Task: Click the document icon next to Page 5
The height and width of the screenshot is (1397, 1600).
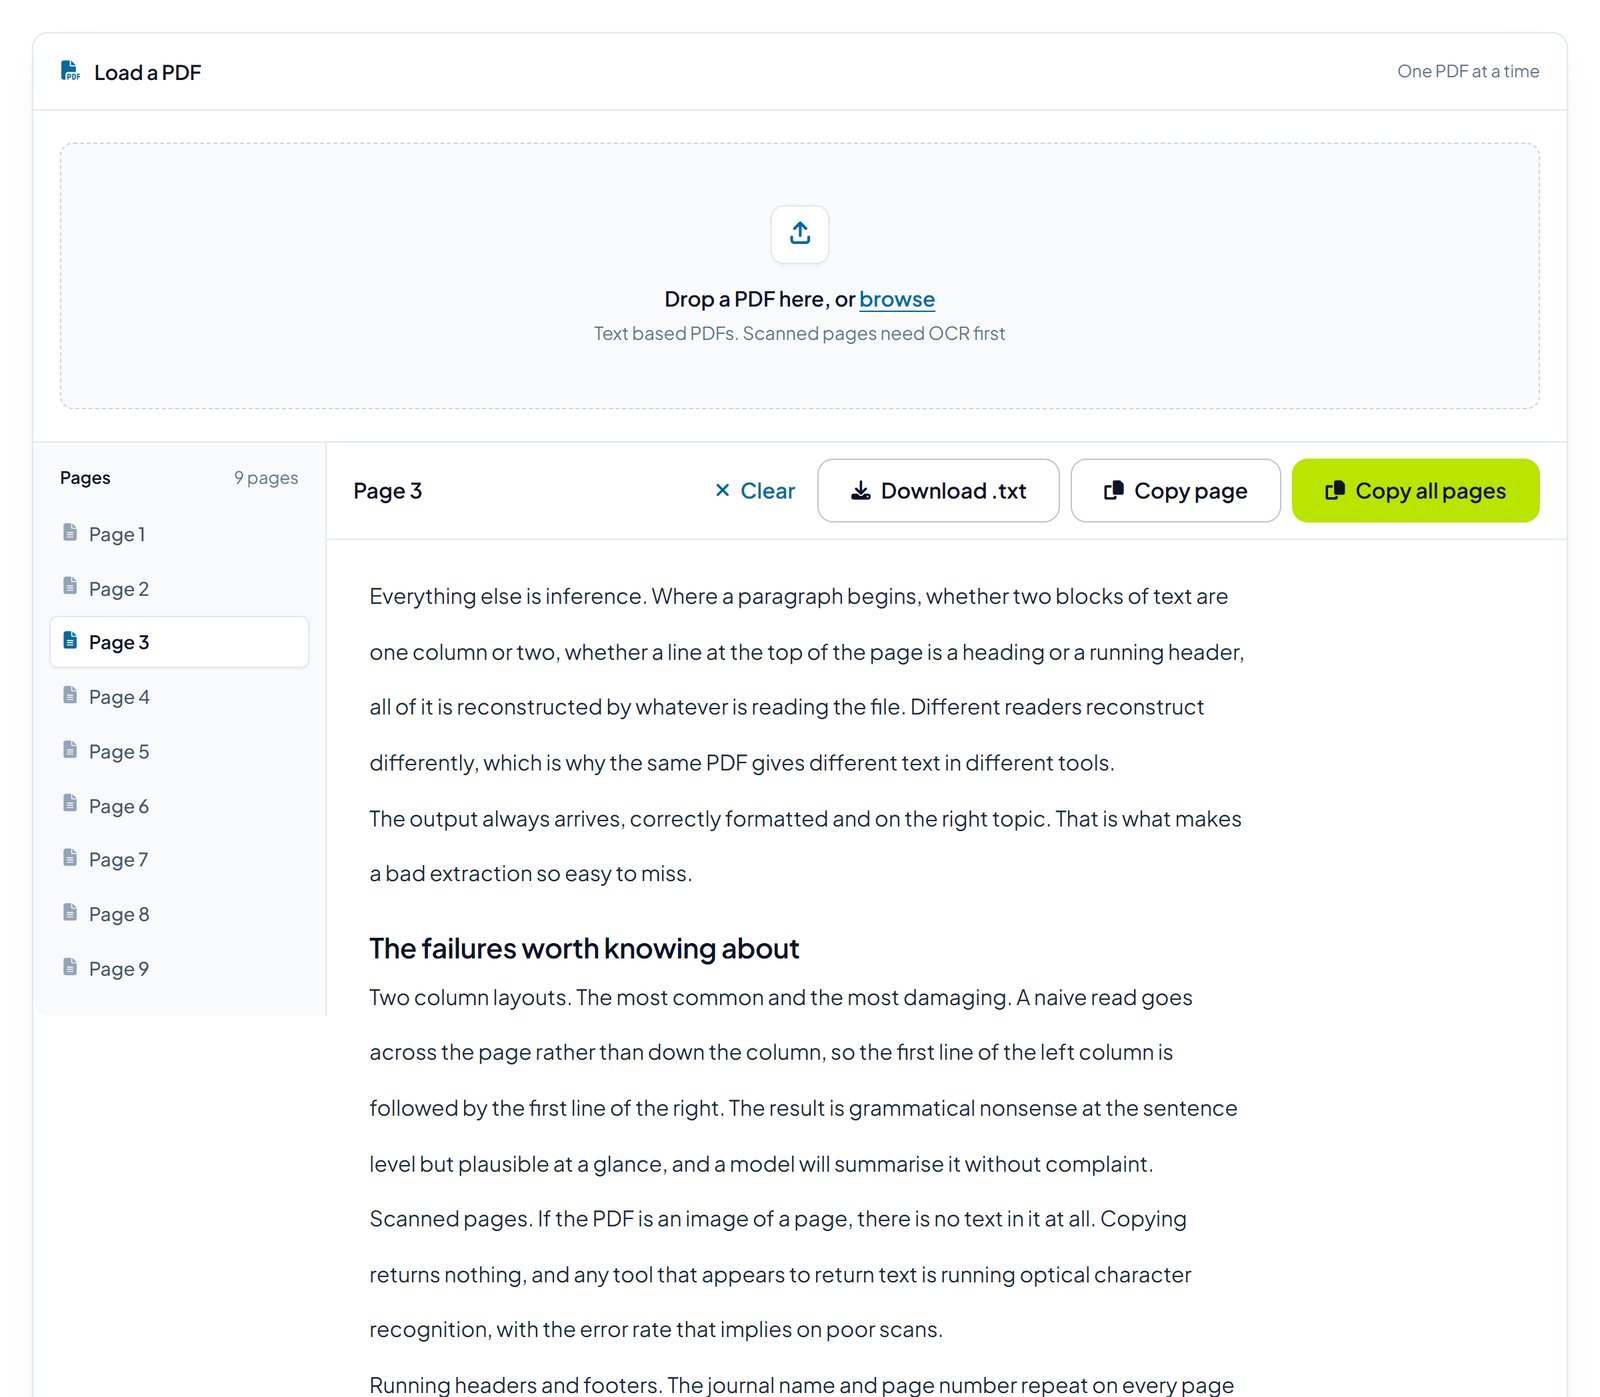Action: (70, 750)
